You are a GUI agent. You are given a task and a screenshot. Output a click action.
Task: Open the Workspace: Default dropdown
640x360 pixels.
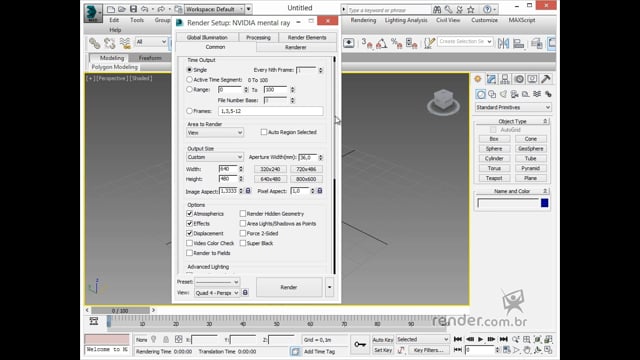[214, 9]
